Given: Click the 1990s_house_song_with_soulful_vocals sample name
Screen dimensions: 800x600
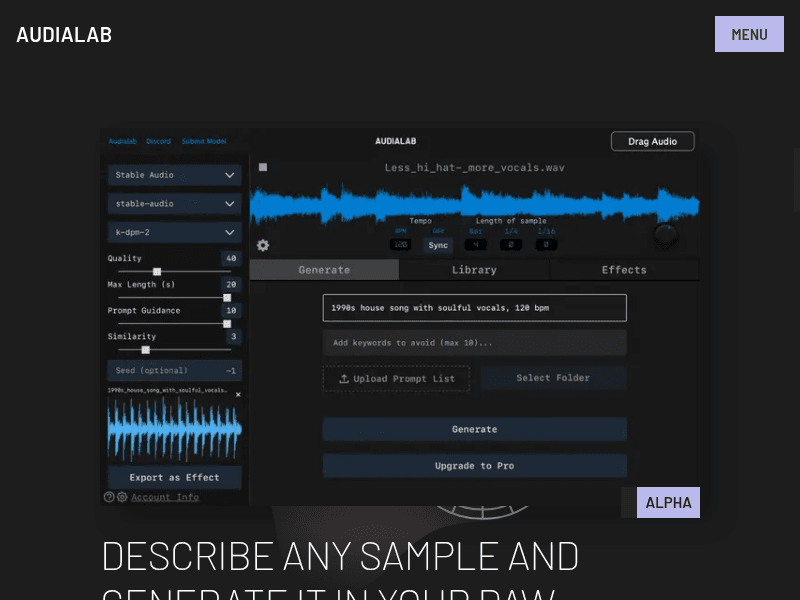Looking at the screenshot, I should tap(167, 390).
